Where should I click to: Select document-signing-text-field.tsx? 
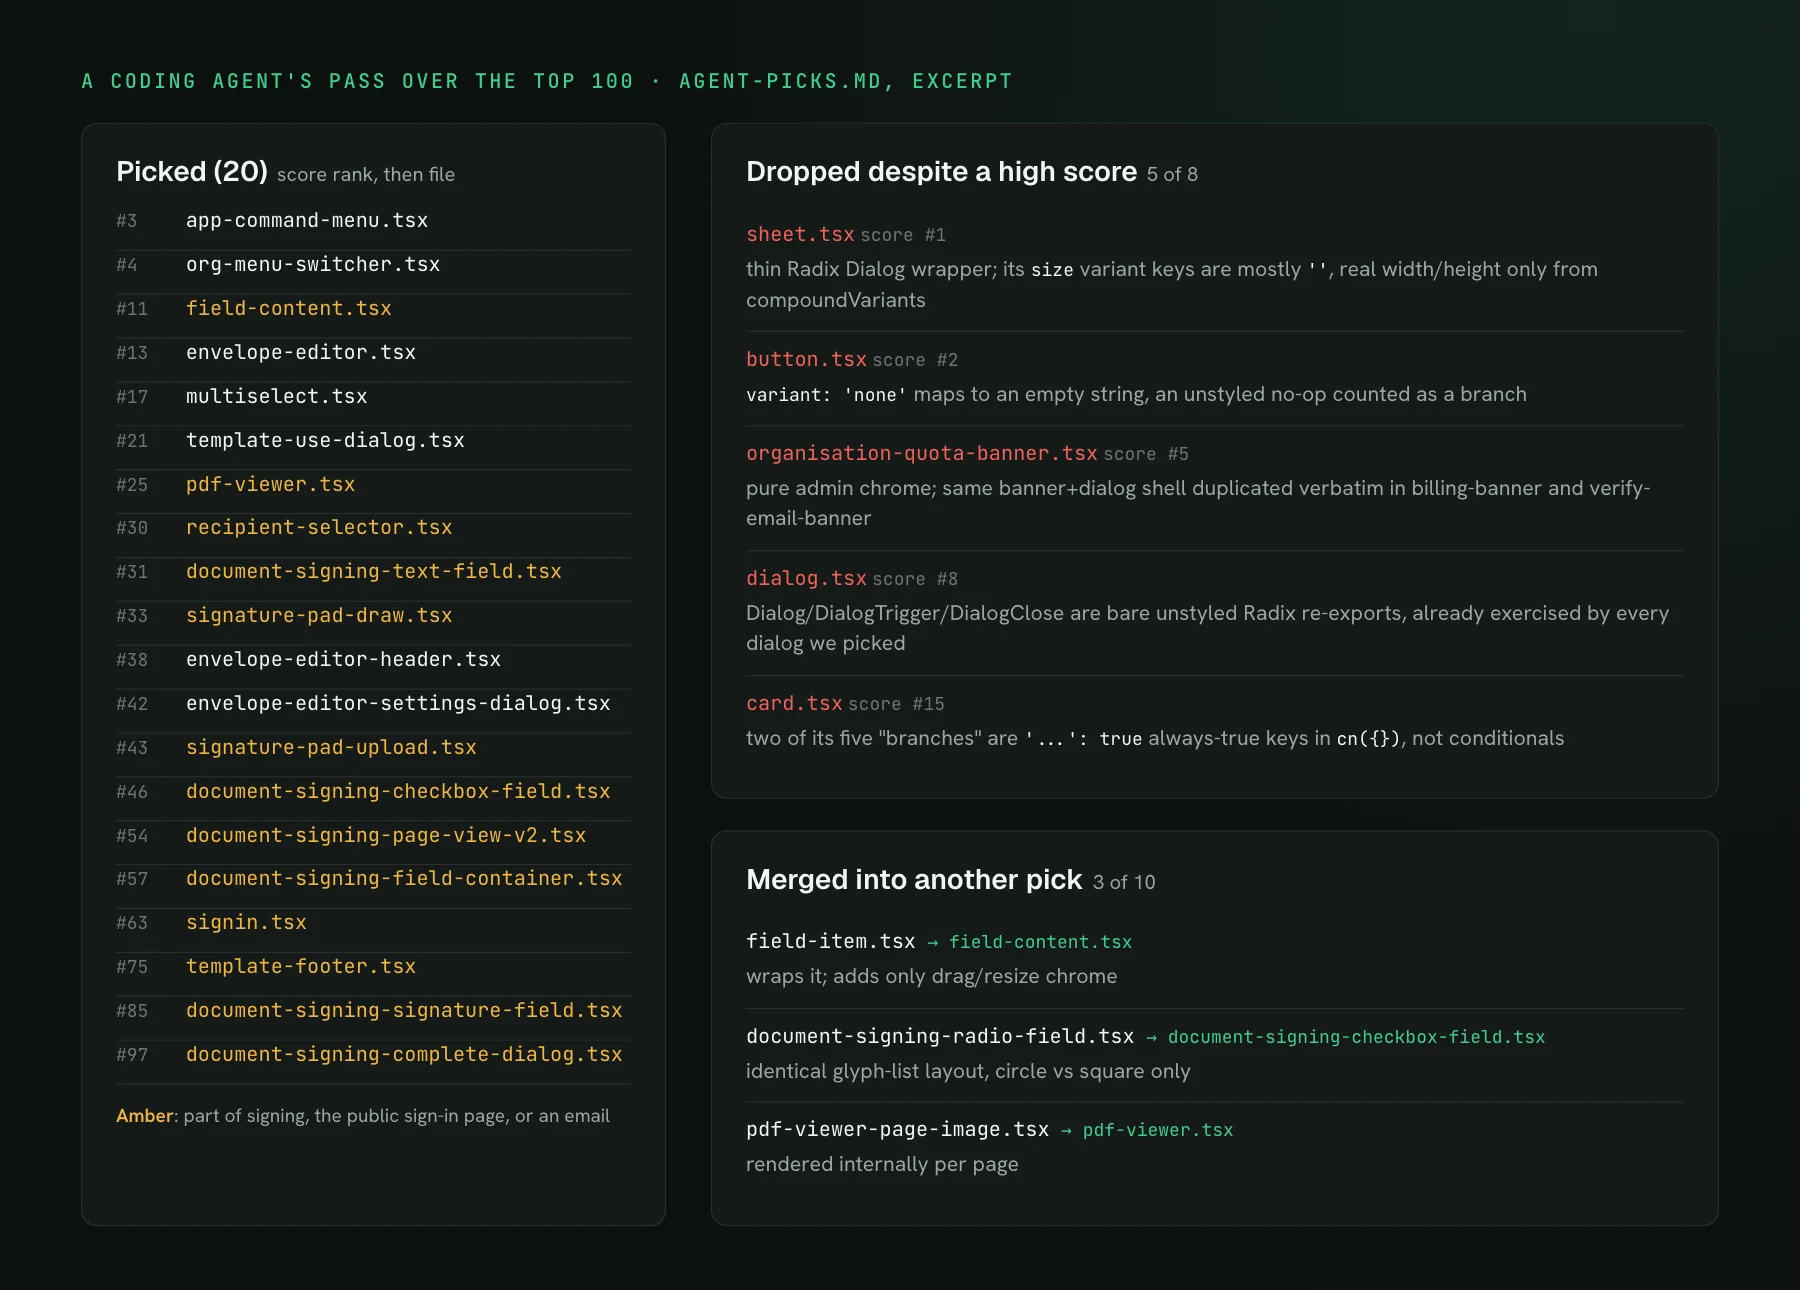373,572
